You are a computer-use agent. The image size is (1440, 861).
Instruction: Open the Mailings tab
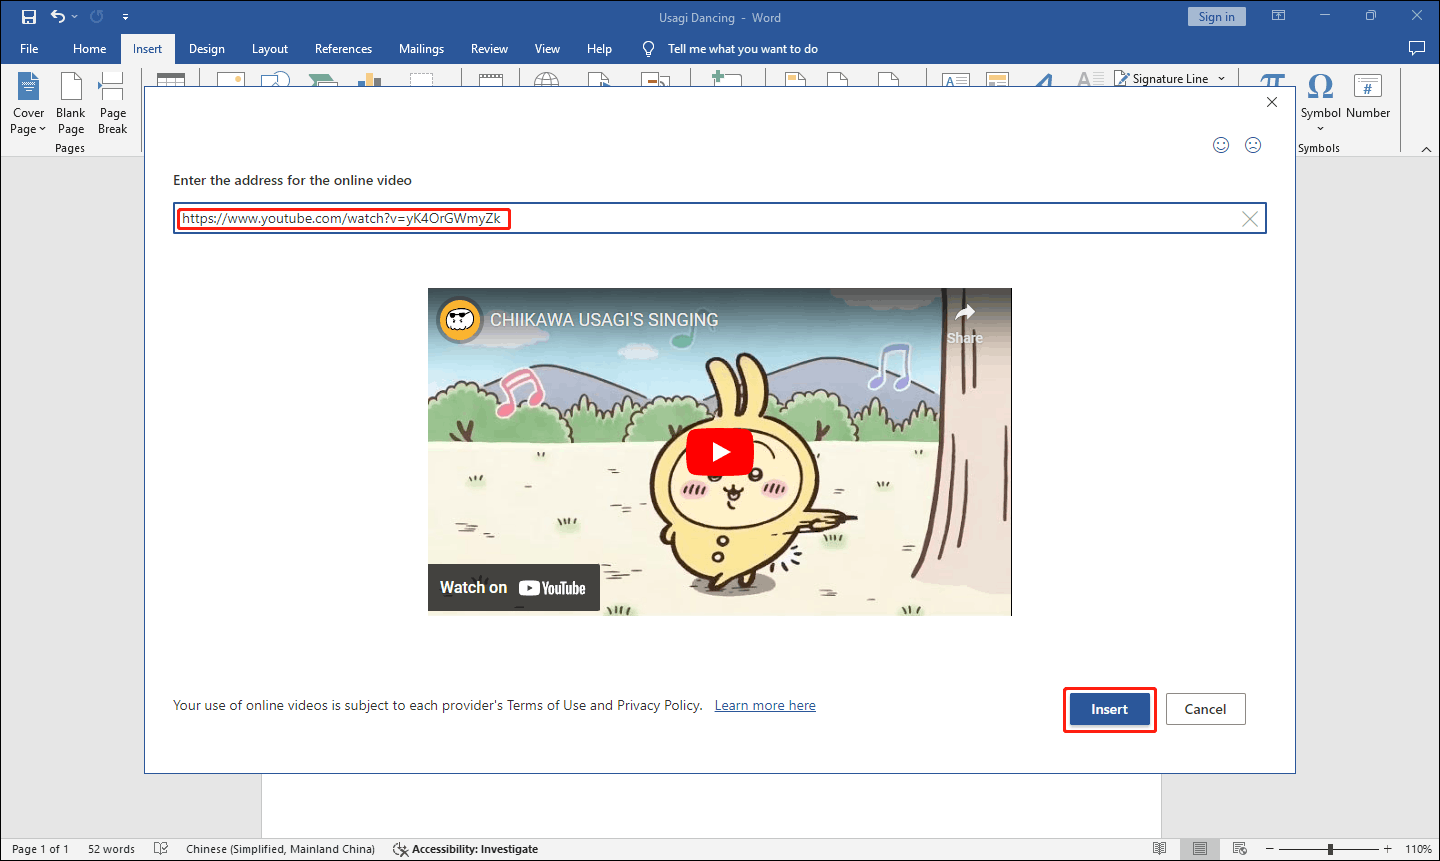(421, 49)
